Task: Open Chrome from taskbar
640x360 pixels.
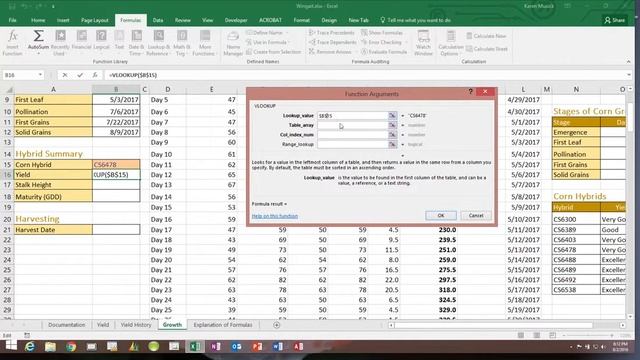Action: 71,347
